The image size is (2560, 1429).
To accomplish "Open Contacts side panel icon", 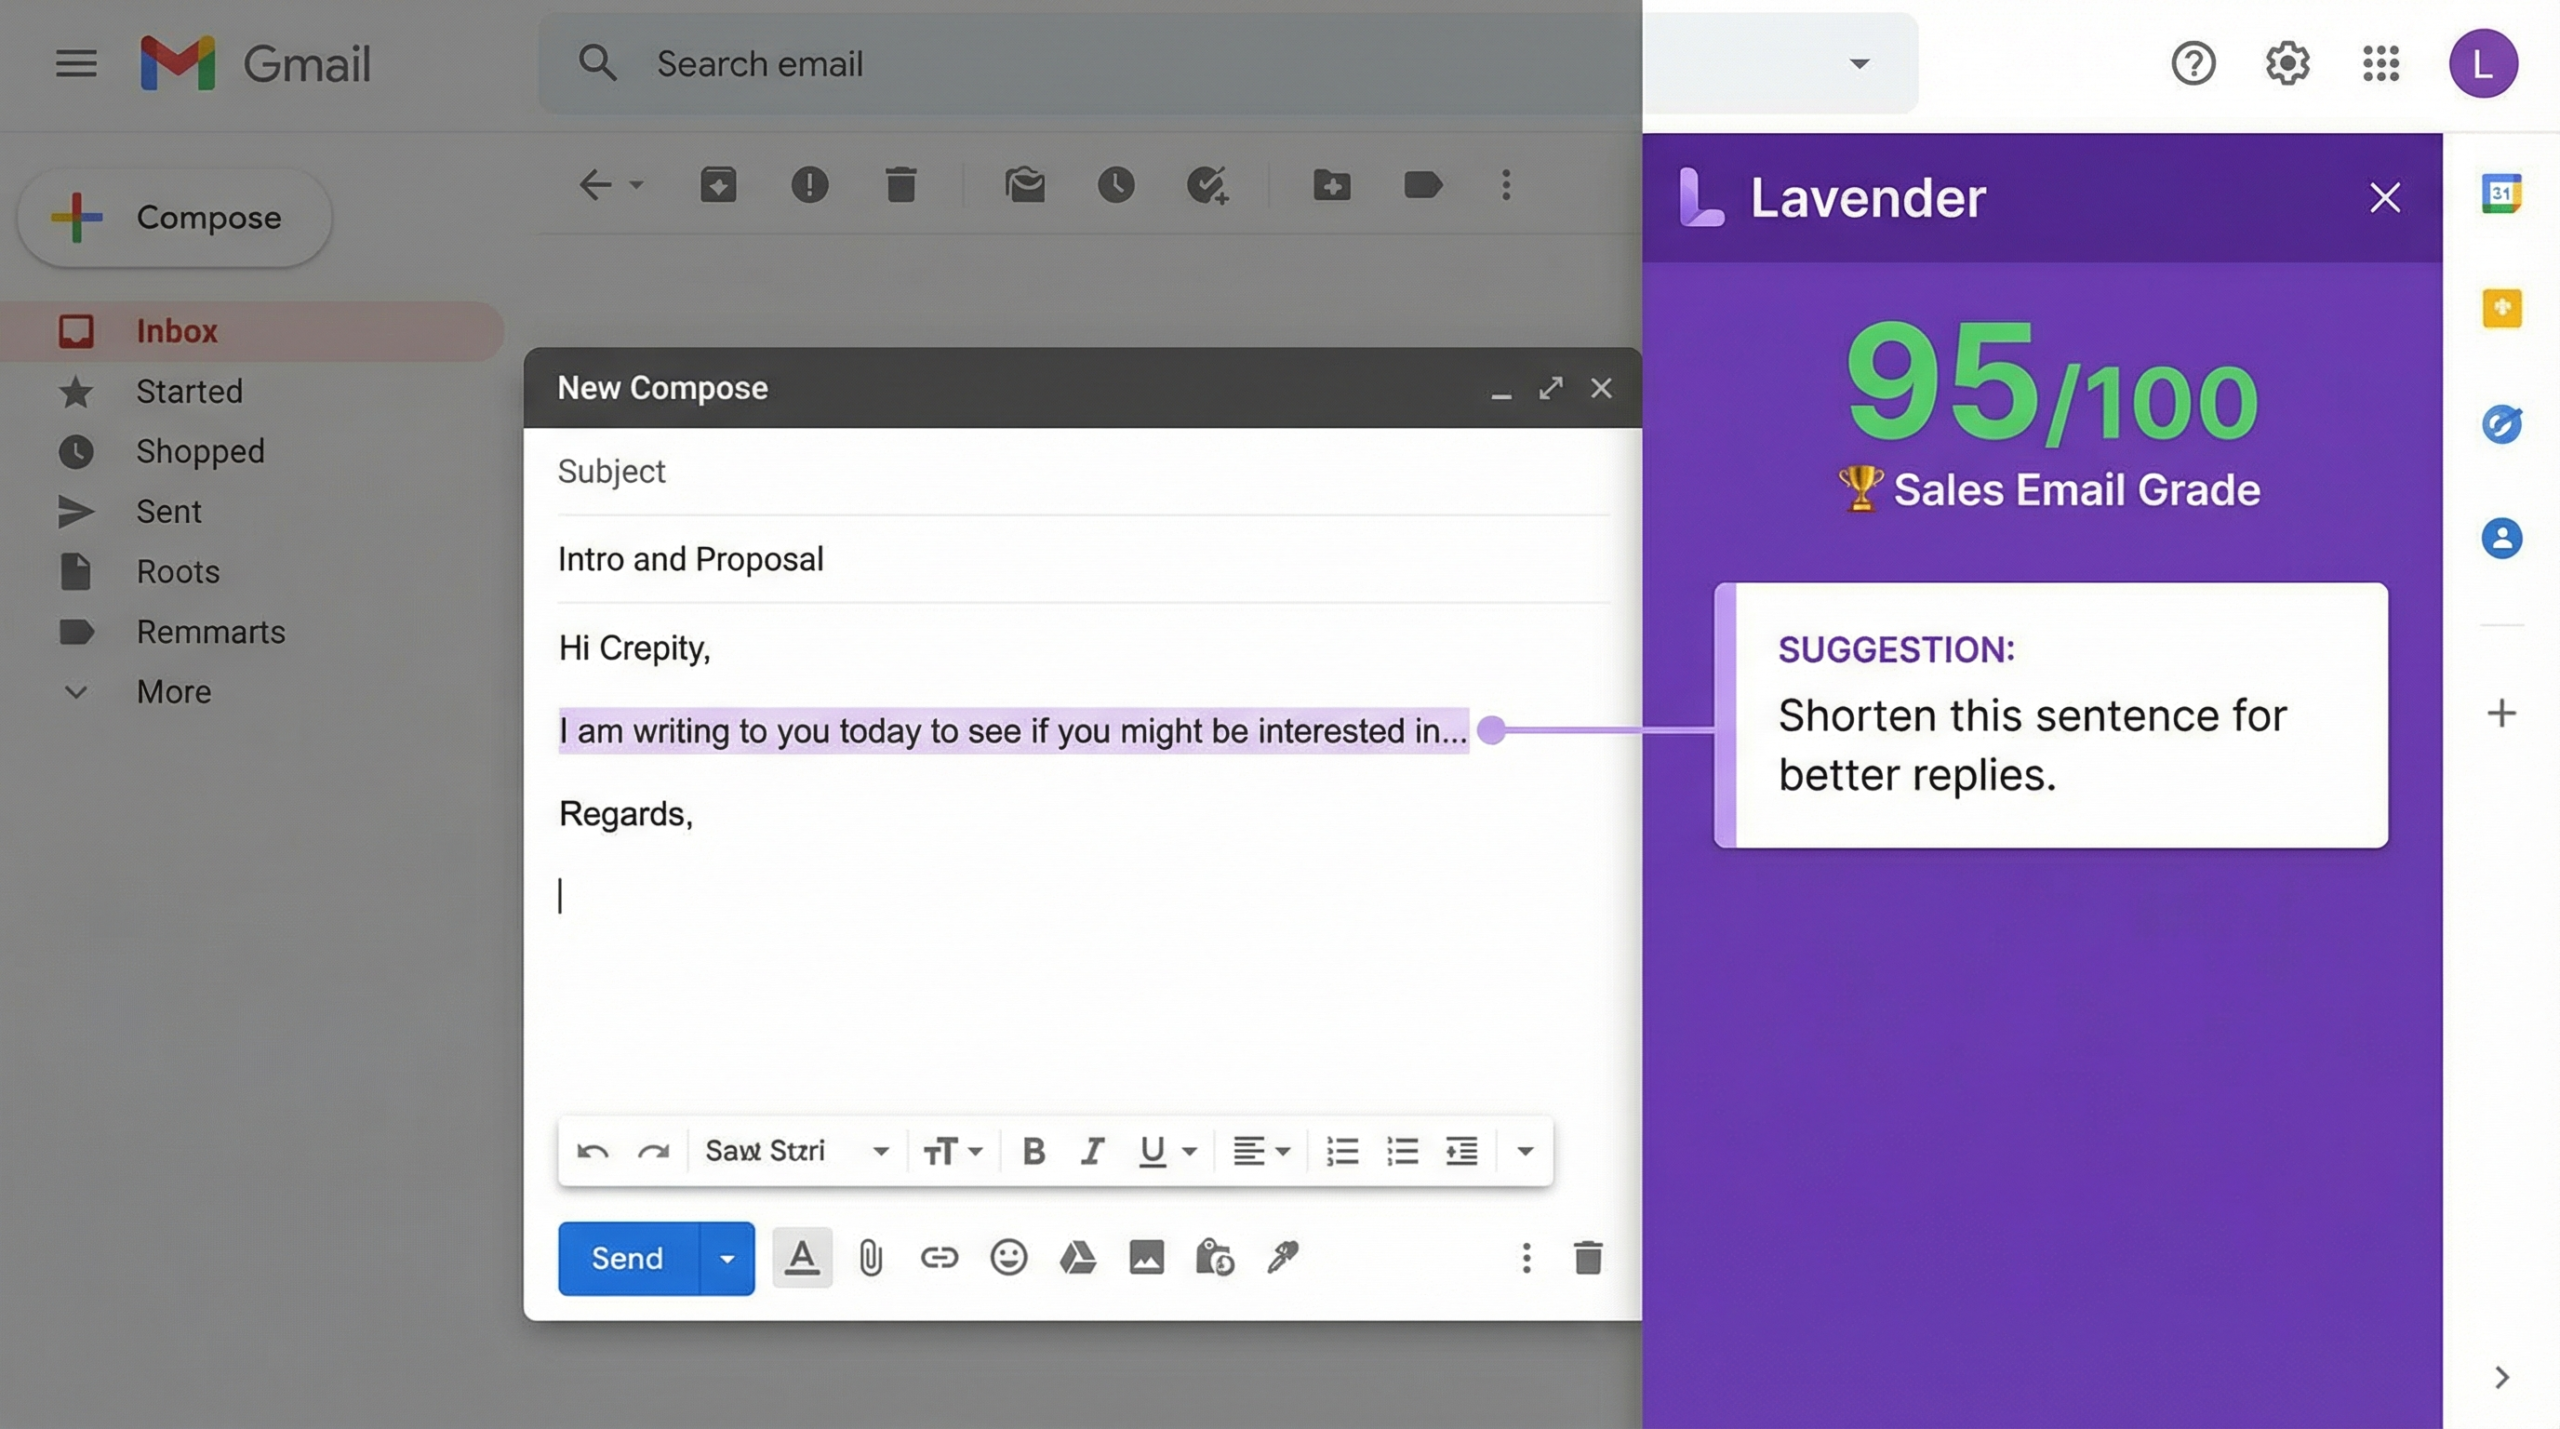I will click(2501, 539).
